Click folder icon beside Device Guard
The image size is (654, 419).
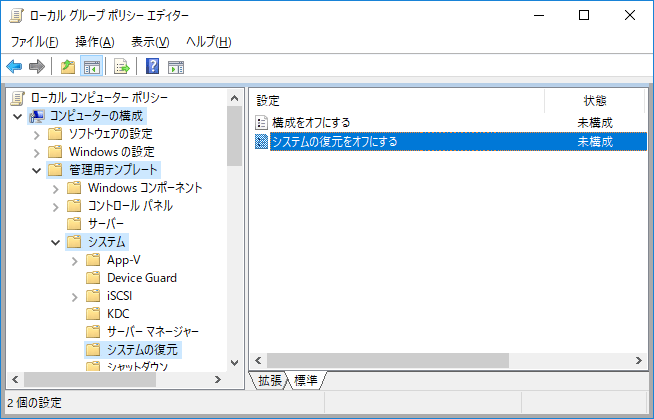[93, 278]
